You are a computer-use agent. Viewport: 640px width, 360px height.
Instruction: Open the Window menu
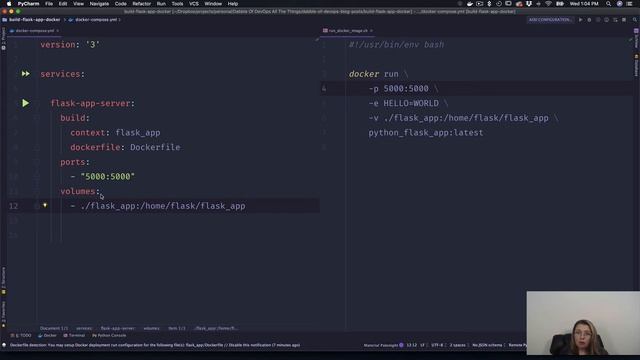pyautogui.click(x=213, y=4)
